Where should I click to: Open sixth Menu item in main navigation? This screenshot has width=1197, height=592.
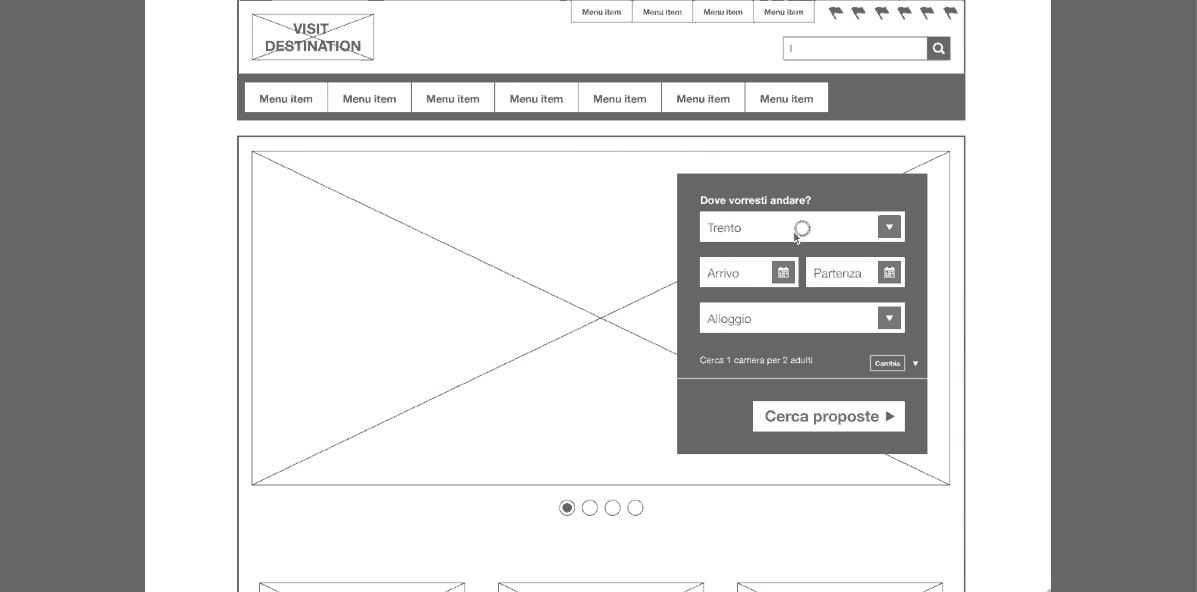tap(703, 98)
